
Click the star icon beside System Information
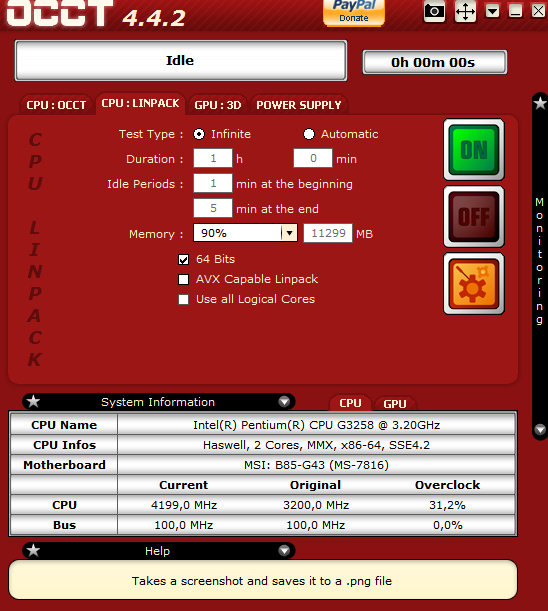click(x=34, y=401)
